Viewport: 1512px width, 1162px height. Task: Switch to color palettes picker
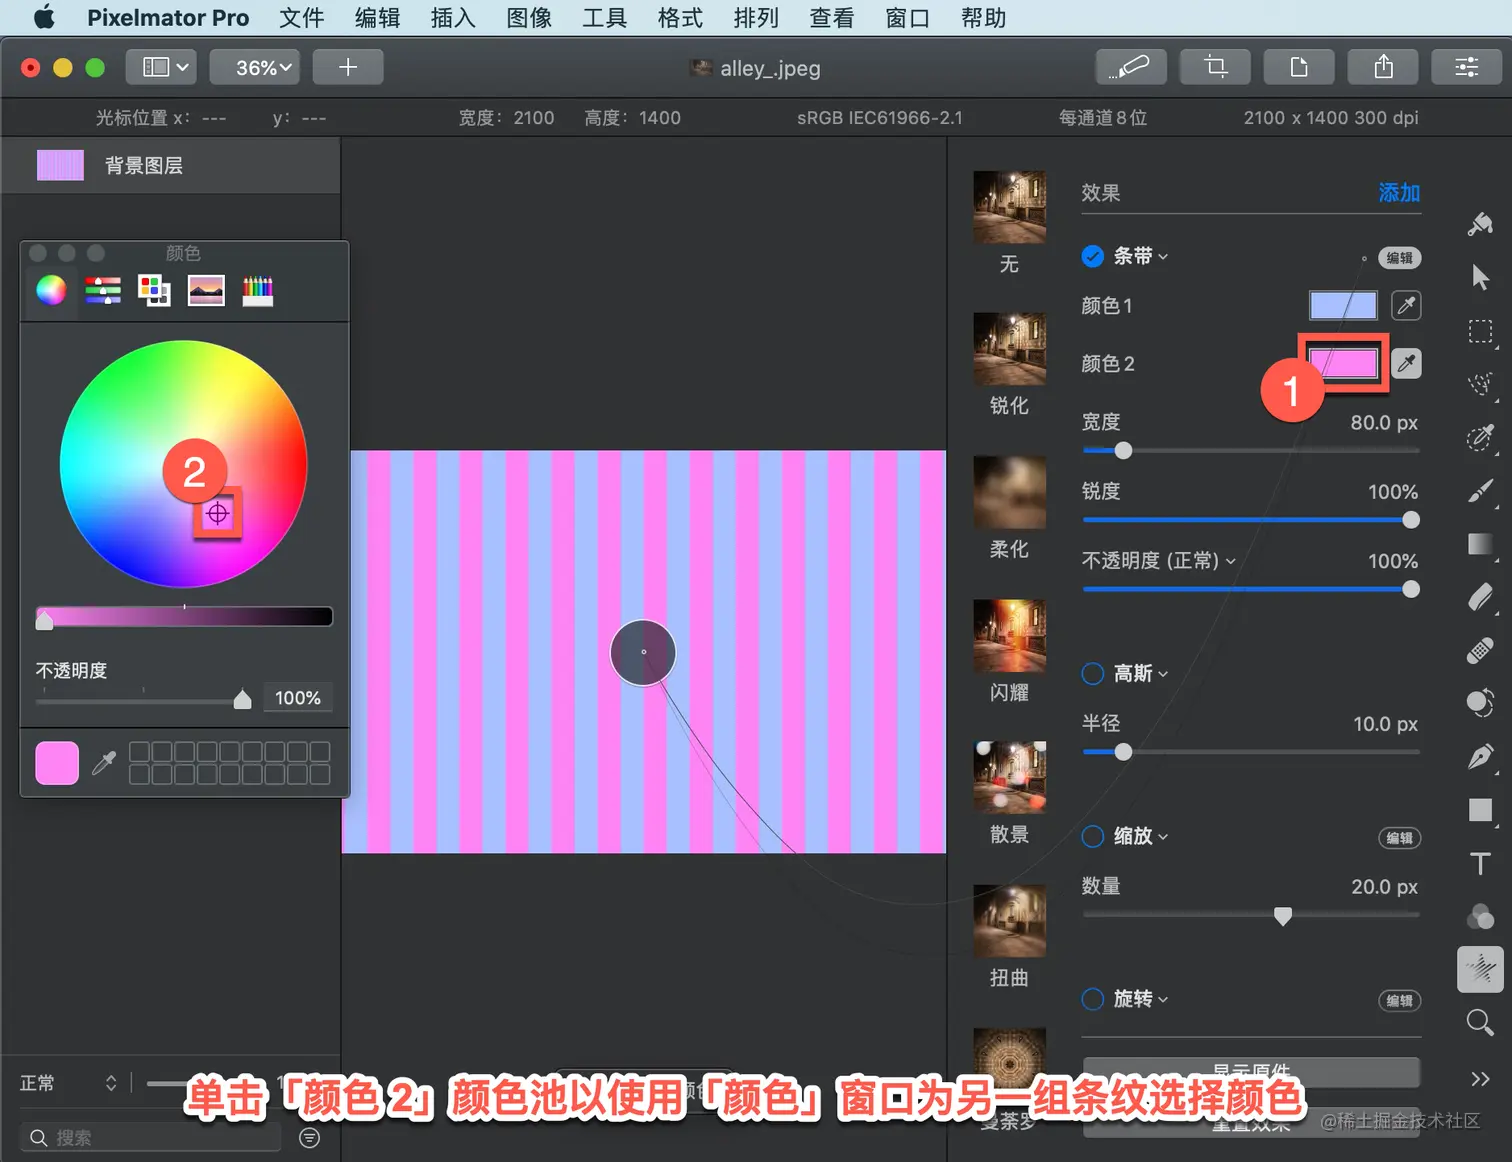[x=154, y=290]
